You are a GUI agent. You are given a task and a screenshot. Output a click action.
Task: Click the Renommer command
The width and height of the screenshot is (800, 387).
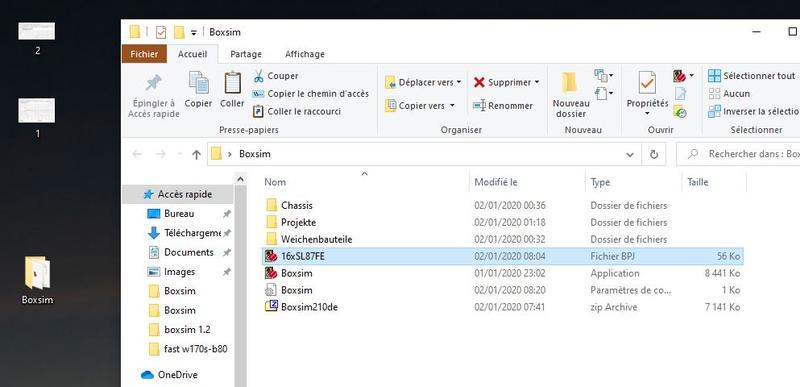tap(503, 106)
